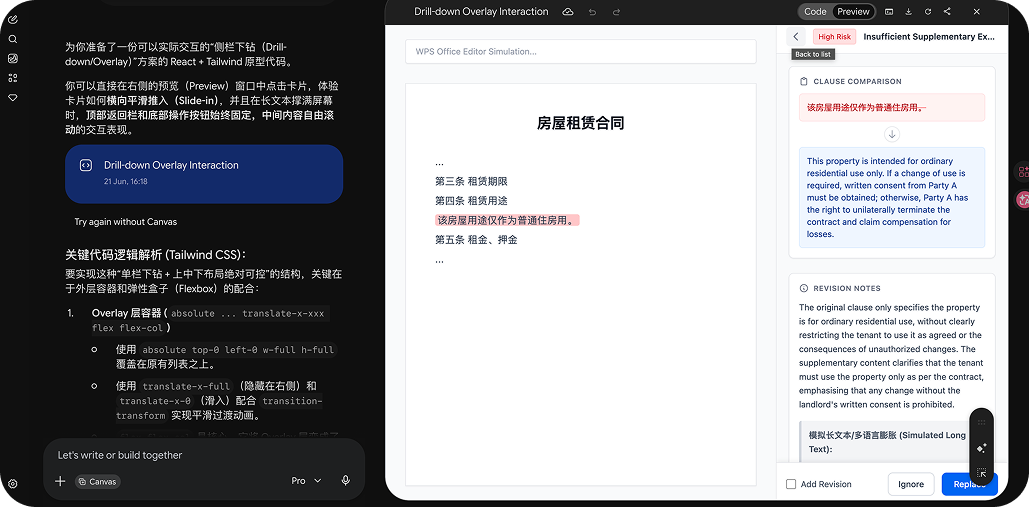
Task: Click the translate icon at right edge
Action: (1023, 200)
